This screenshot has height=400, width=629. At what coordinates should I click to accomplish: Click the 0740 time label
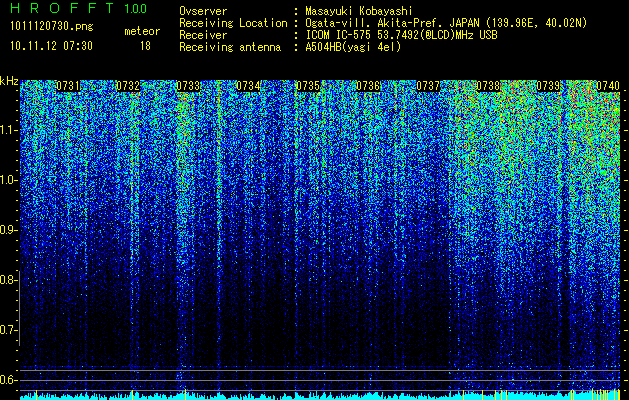tap(608, 86)
